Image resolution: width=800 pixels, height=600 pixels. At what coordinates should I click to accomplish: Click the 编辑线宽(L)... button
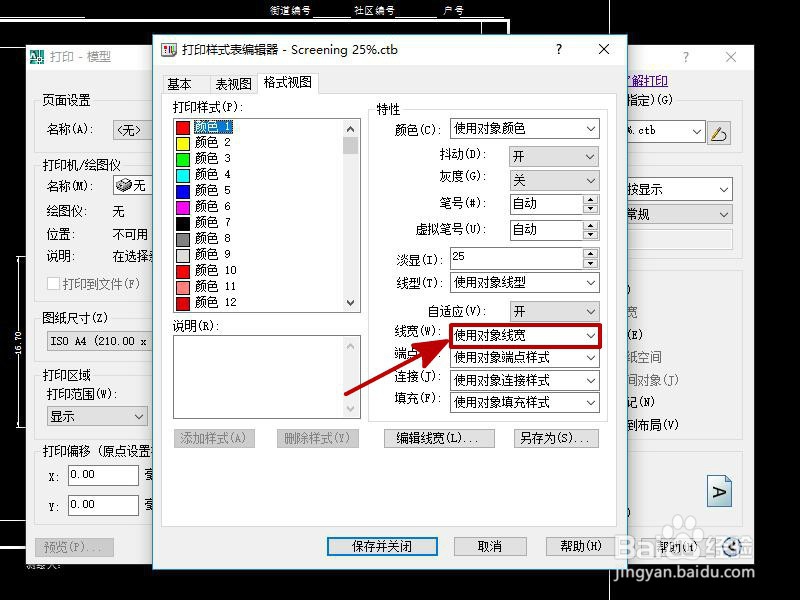coord(439,438)
